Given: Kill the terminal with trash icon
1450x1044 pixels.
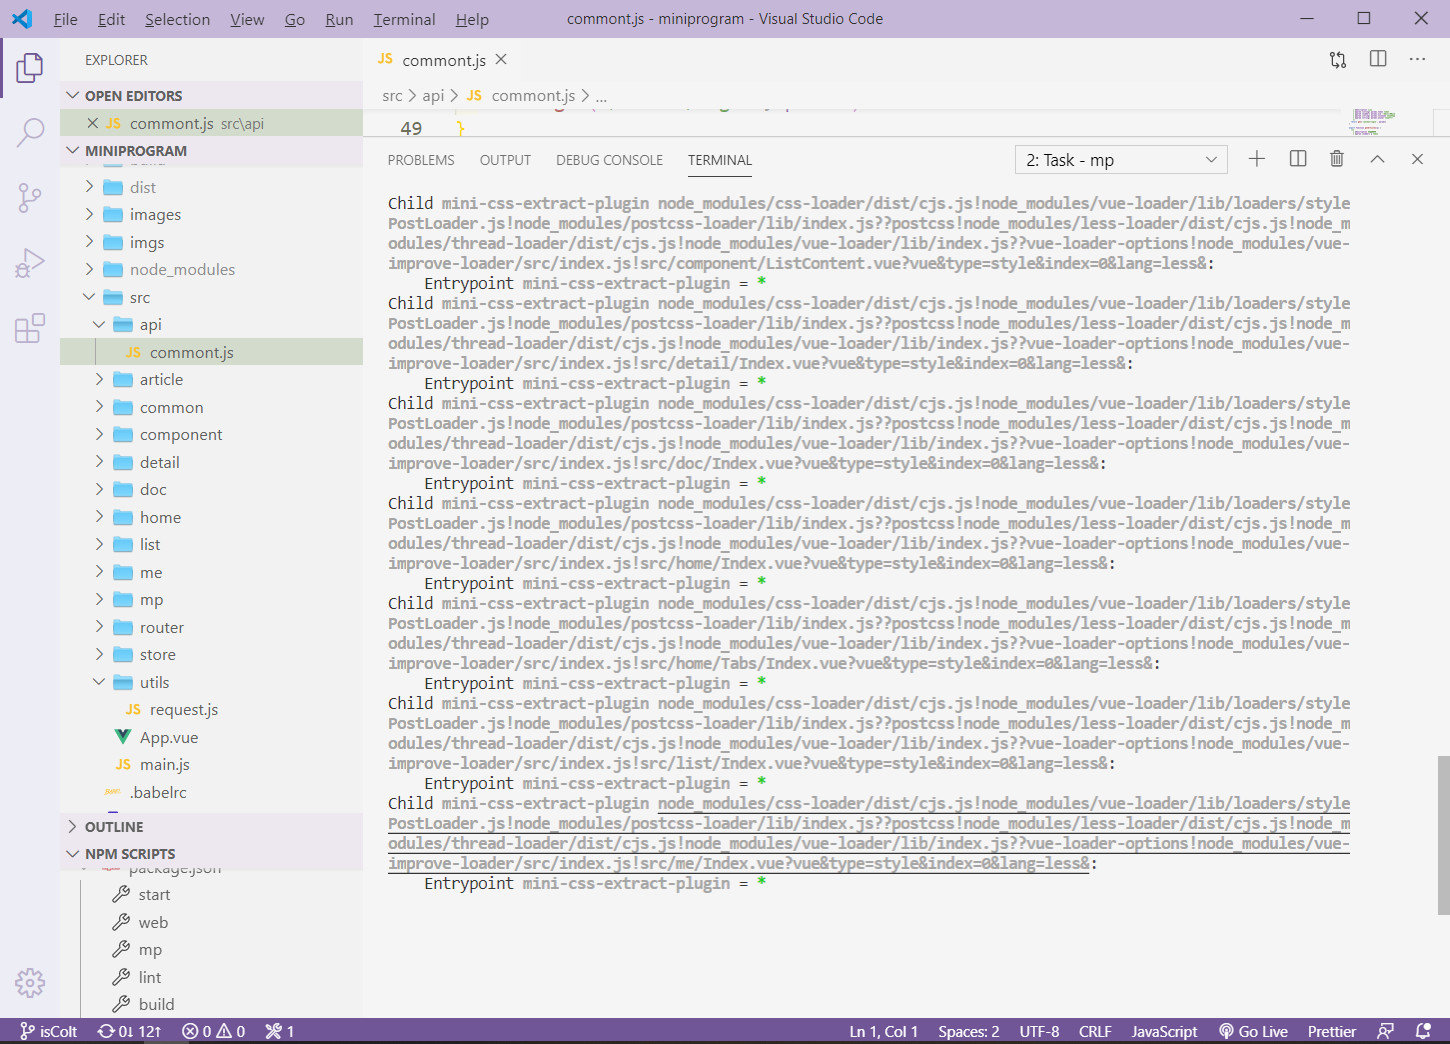Looking at the screenshot, I should 1337,159.
